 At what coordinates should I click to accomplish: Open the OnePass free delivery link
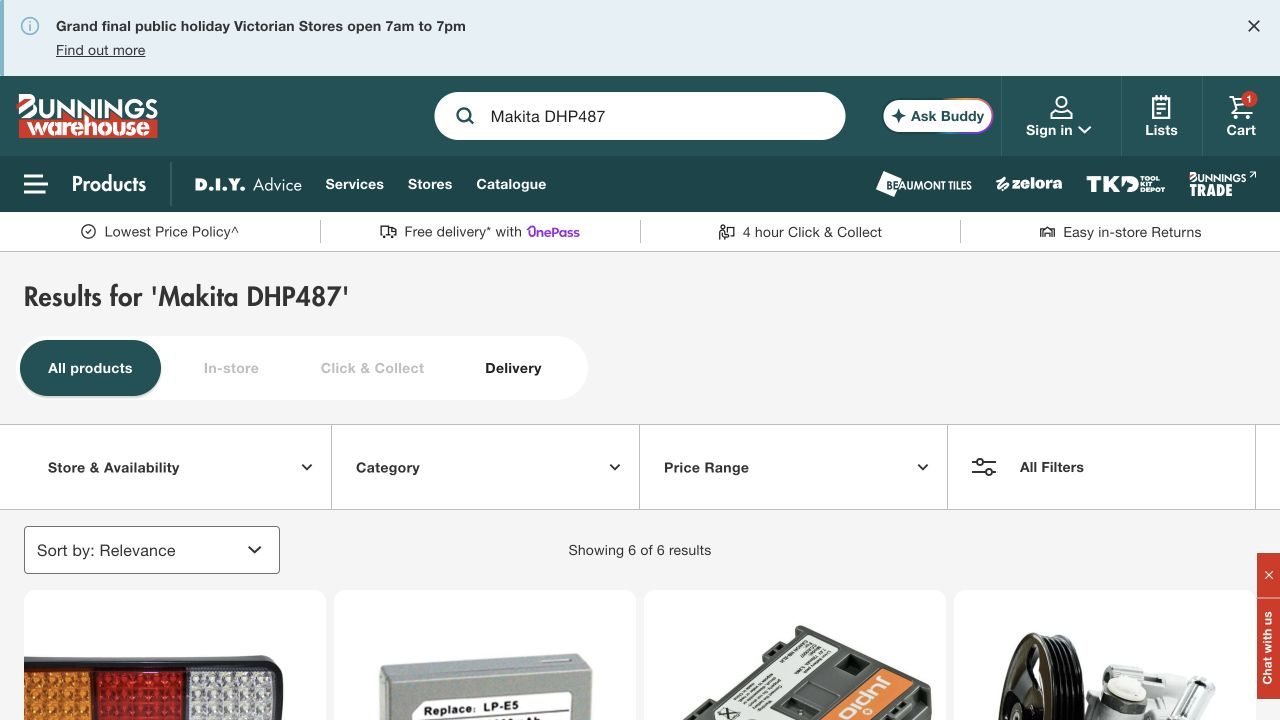[x=553, y=232]
